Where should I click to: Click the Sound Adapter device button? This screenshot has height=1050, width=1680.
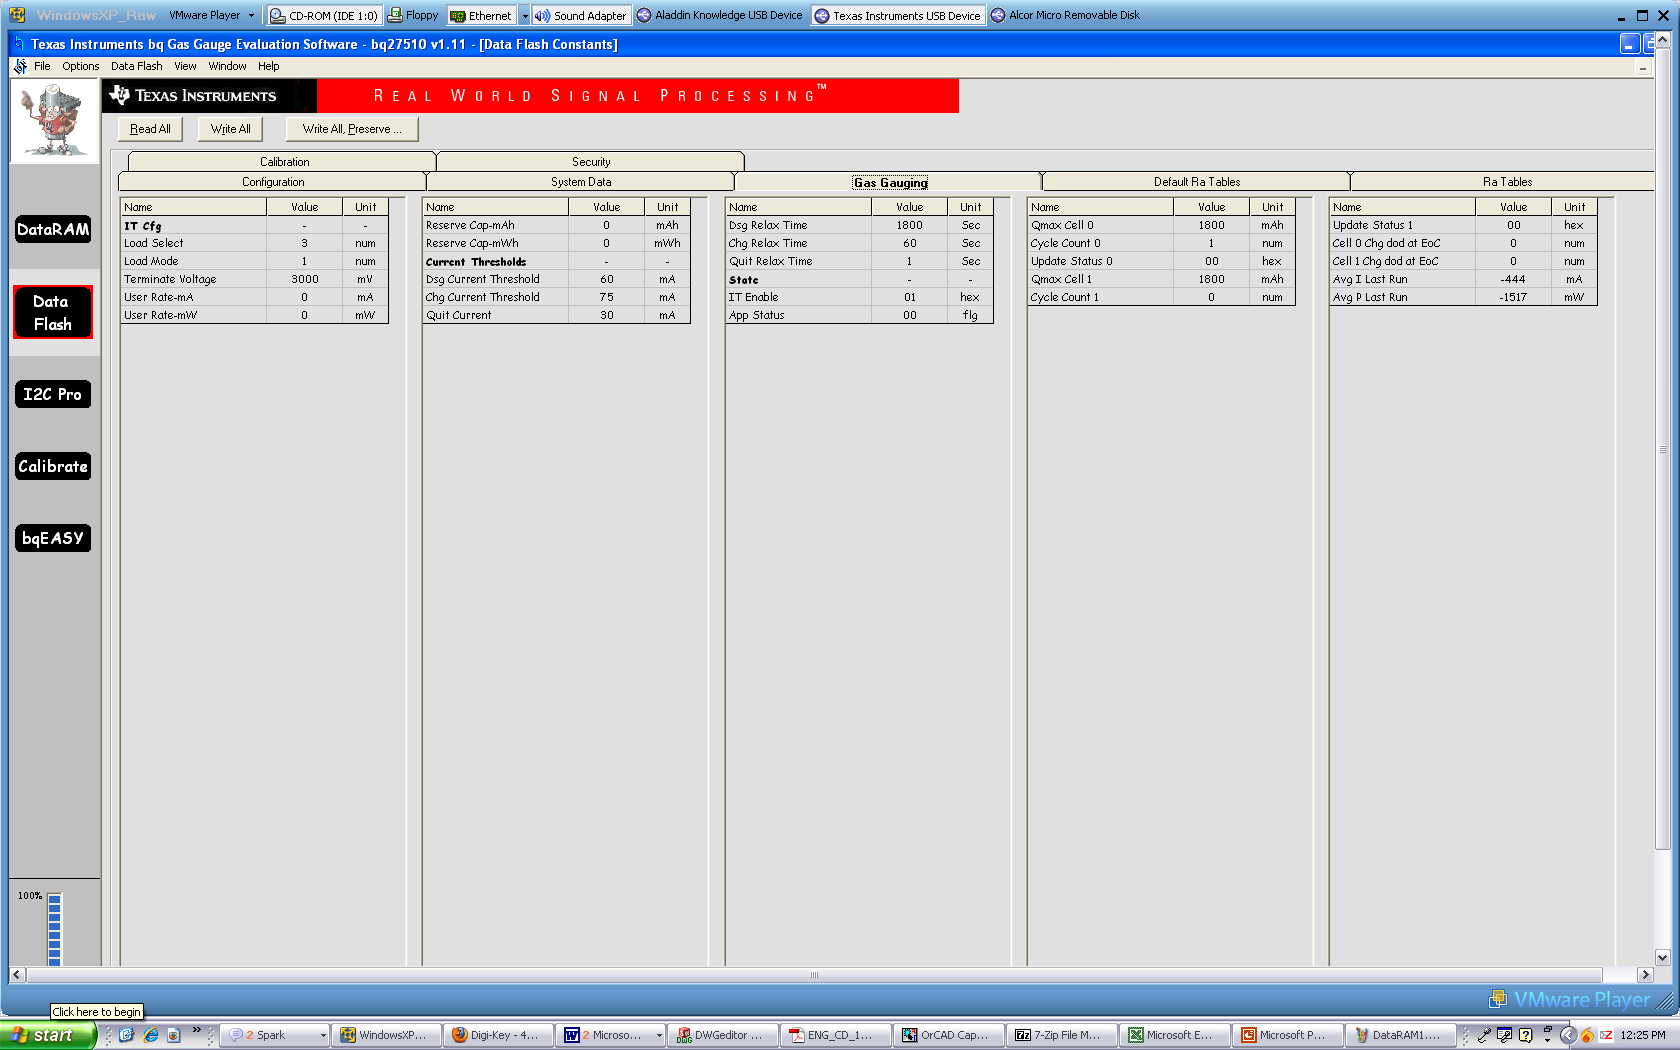tap(581, 15)
